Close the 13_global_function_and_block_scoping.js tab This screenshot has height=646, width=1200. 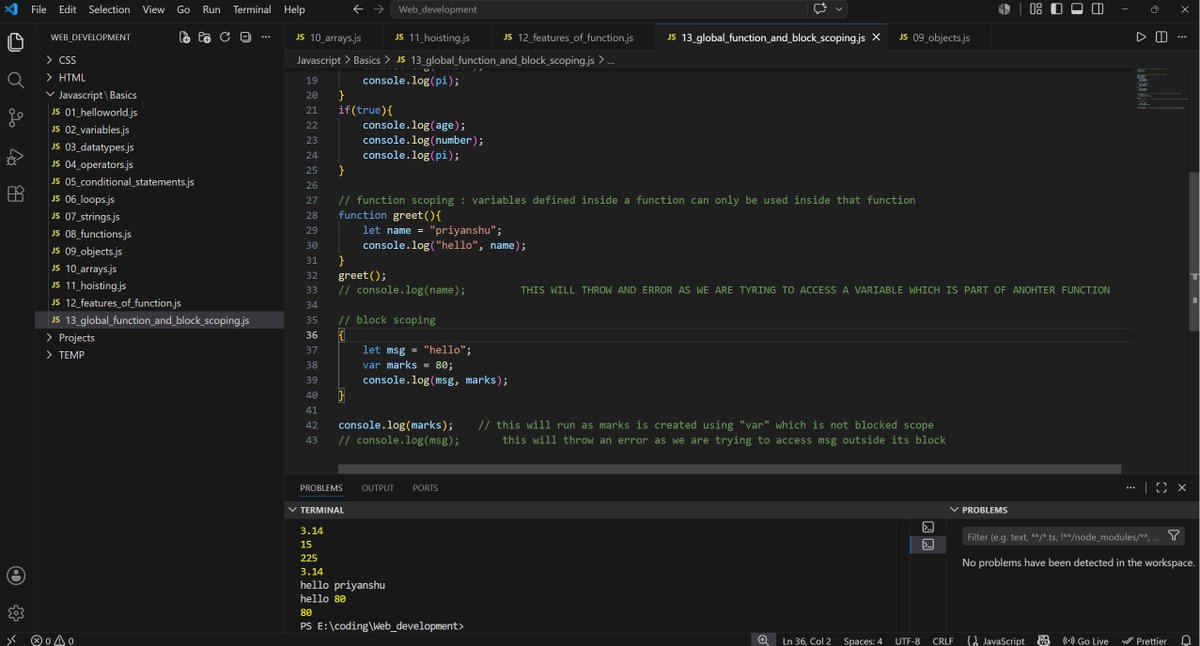876,37
